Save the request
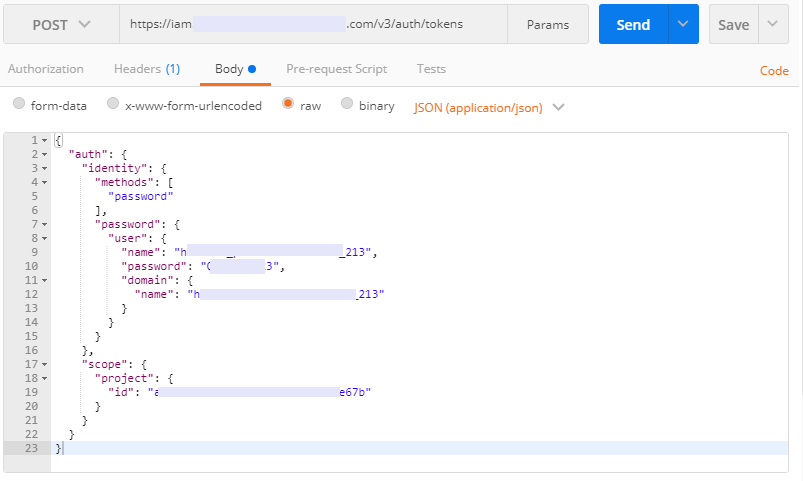The height and width of the screenshot is (481, 803). [x=733, y=25]
